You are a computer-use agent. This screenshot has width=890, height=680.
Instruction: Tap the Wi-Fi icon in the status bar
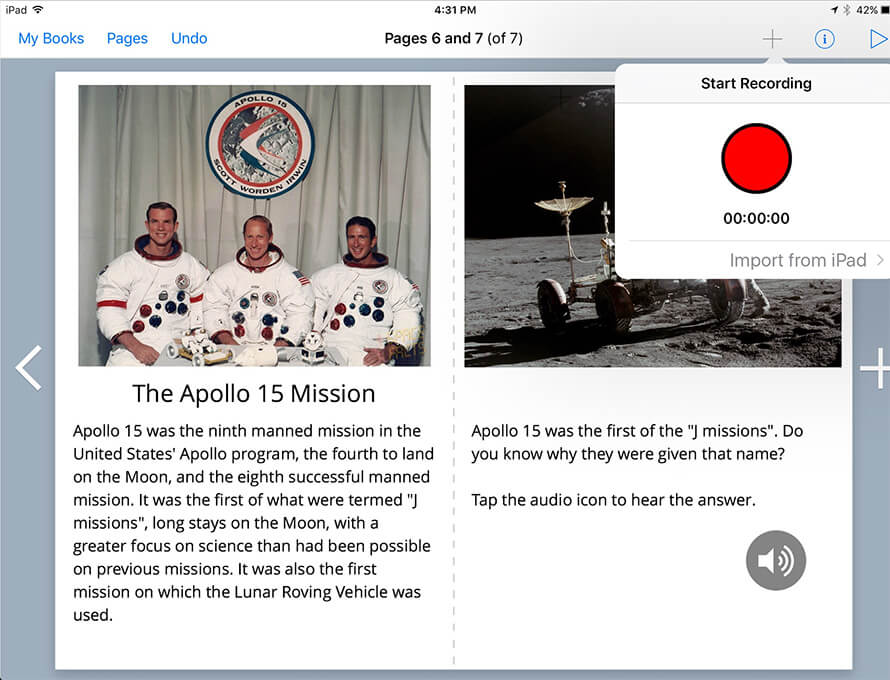(36, 8)
